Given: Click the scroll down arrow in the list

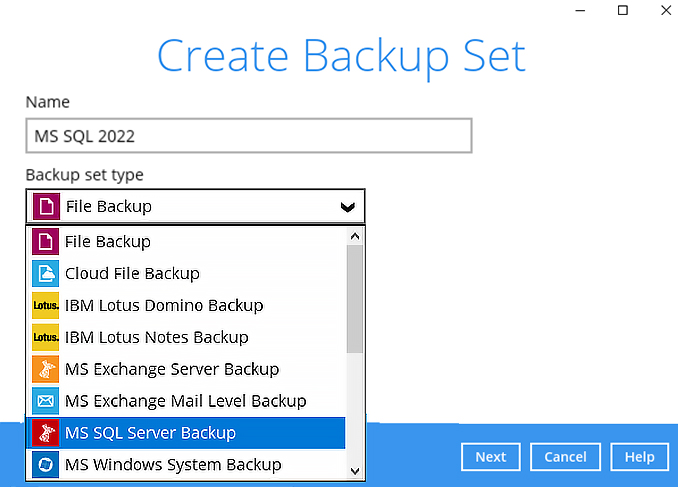Looking at the screenshot, I should tap(355, 471).
